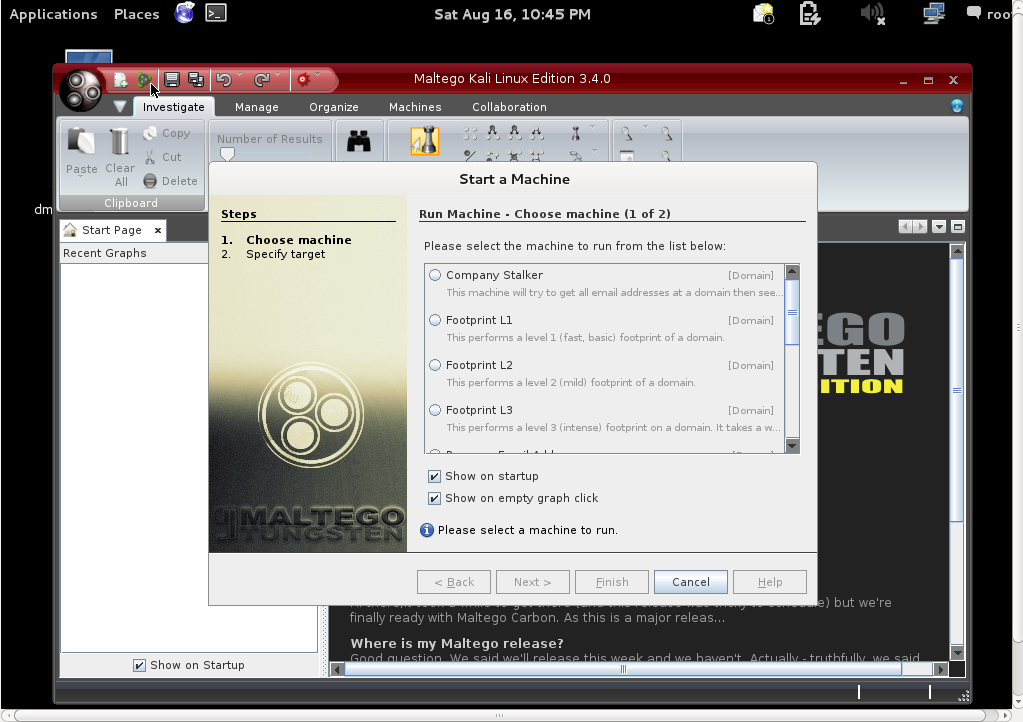Screen dimensions: 1023x722
Task: Select the Company Stalker machine
Action: point(435,275)
